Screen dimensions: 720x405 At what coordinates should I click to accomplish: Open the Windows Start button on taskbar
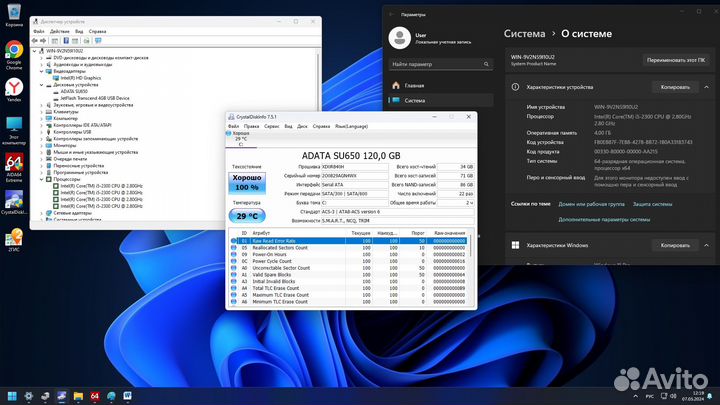[12, 396]
